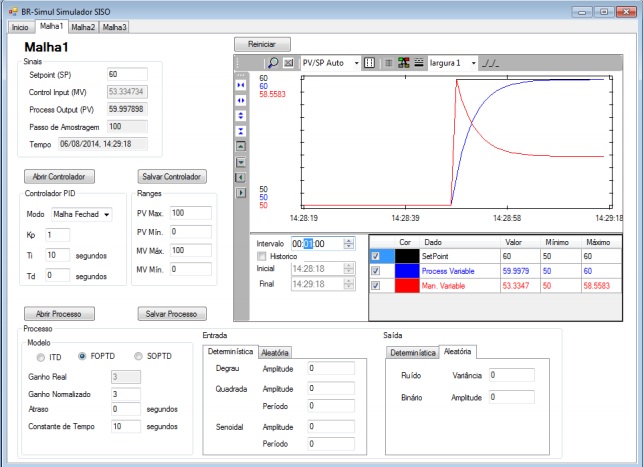The image size is (643, 467).
Task: Click the horizontal expand arrows icon
Action: (240, 101)
